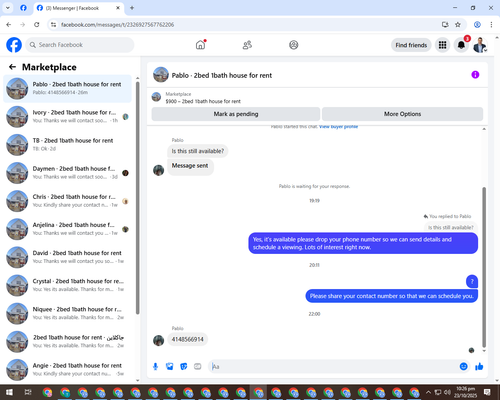Open Crystal conversation in list
500x400 pixels.
pos(67,285)
